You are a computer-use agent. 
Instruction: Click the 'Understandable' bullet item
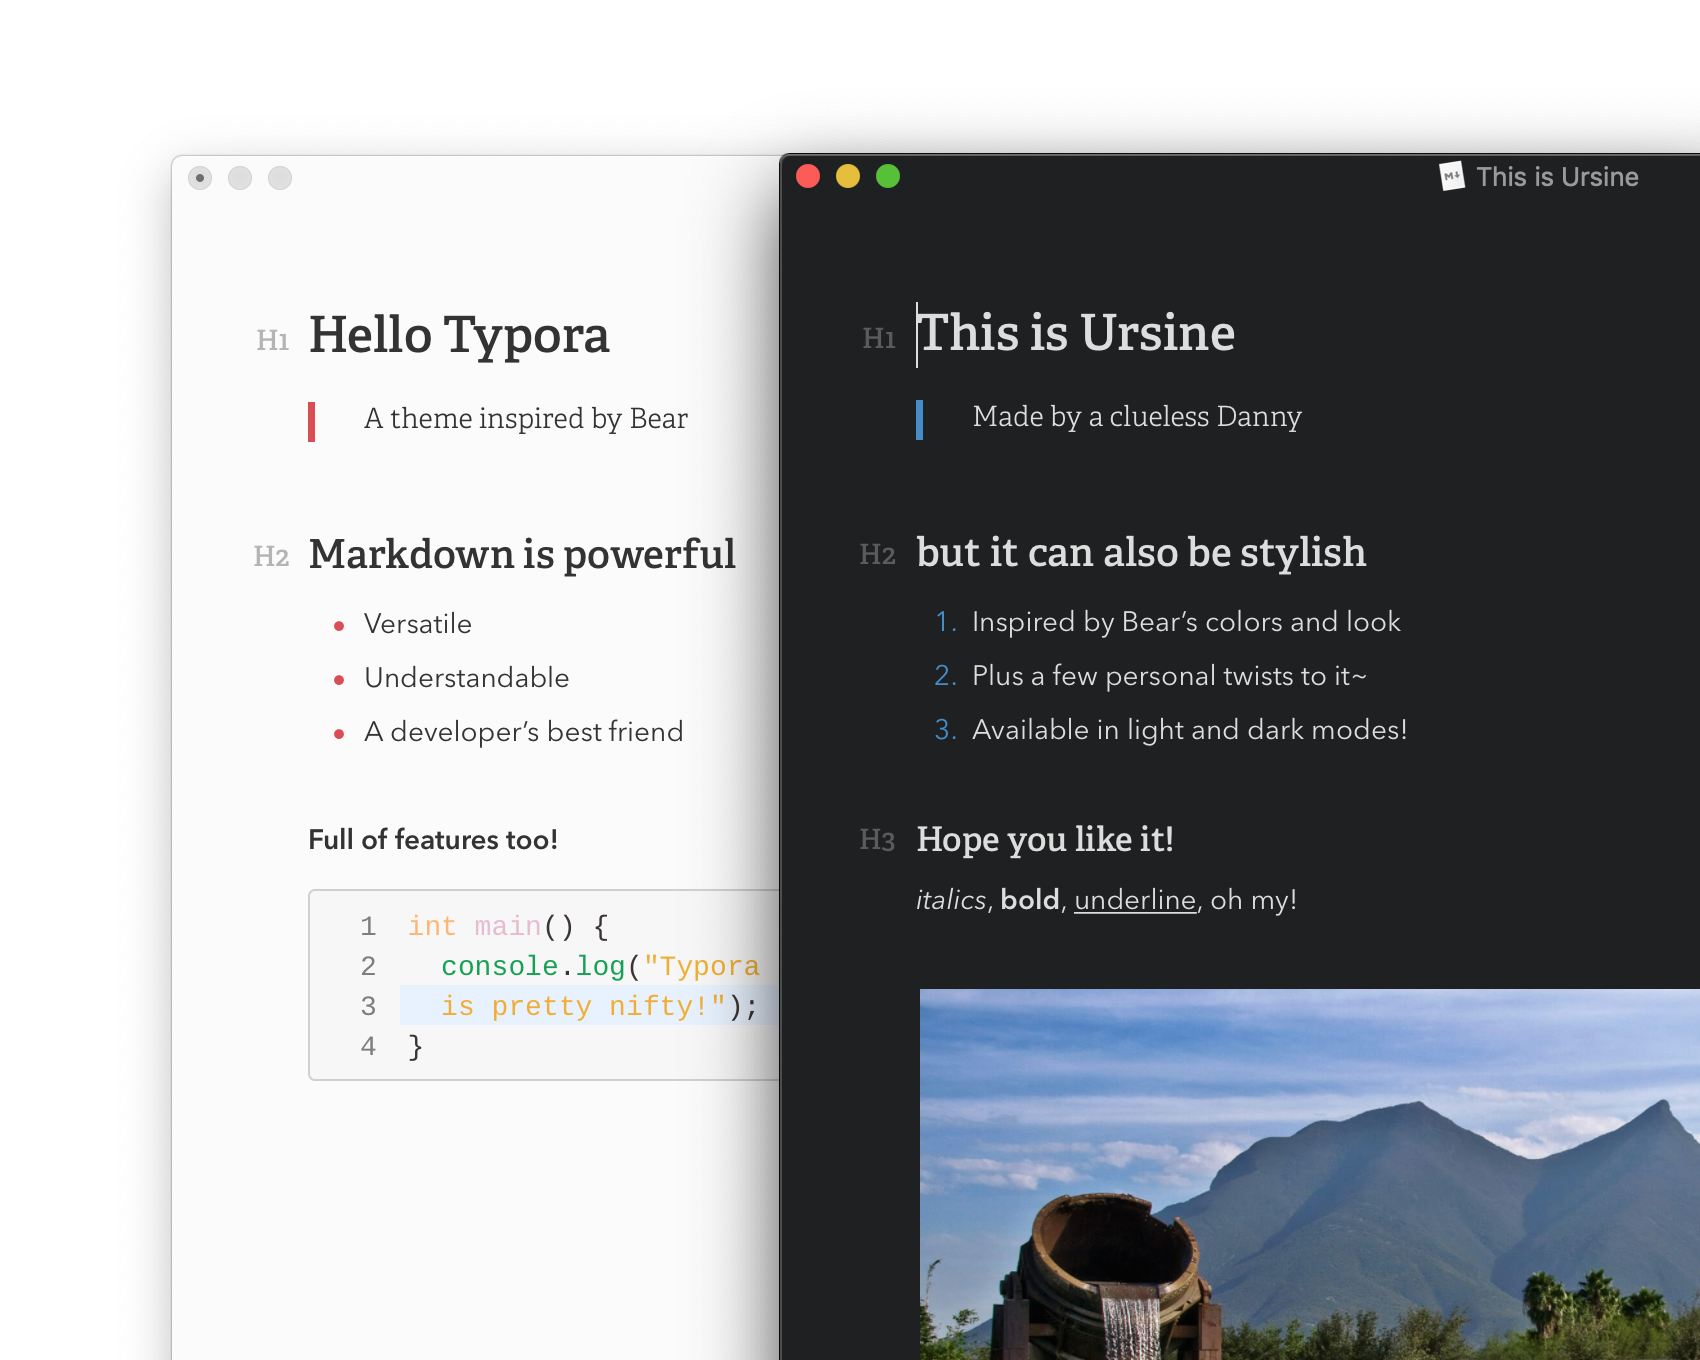[467, 678]
